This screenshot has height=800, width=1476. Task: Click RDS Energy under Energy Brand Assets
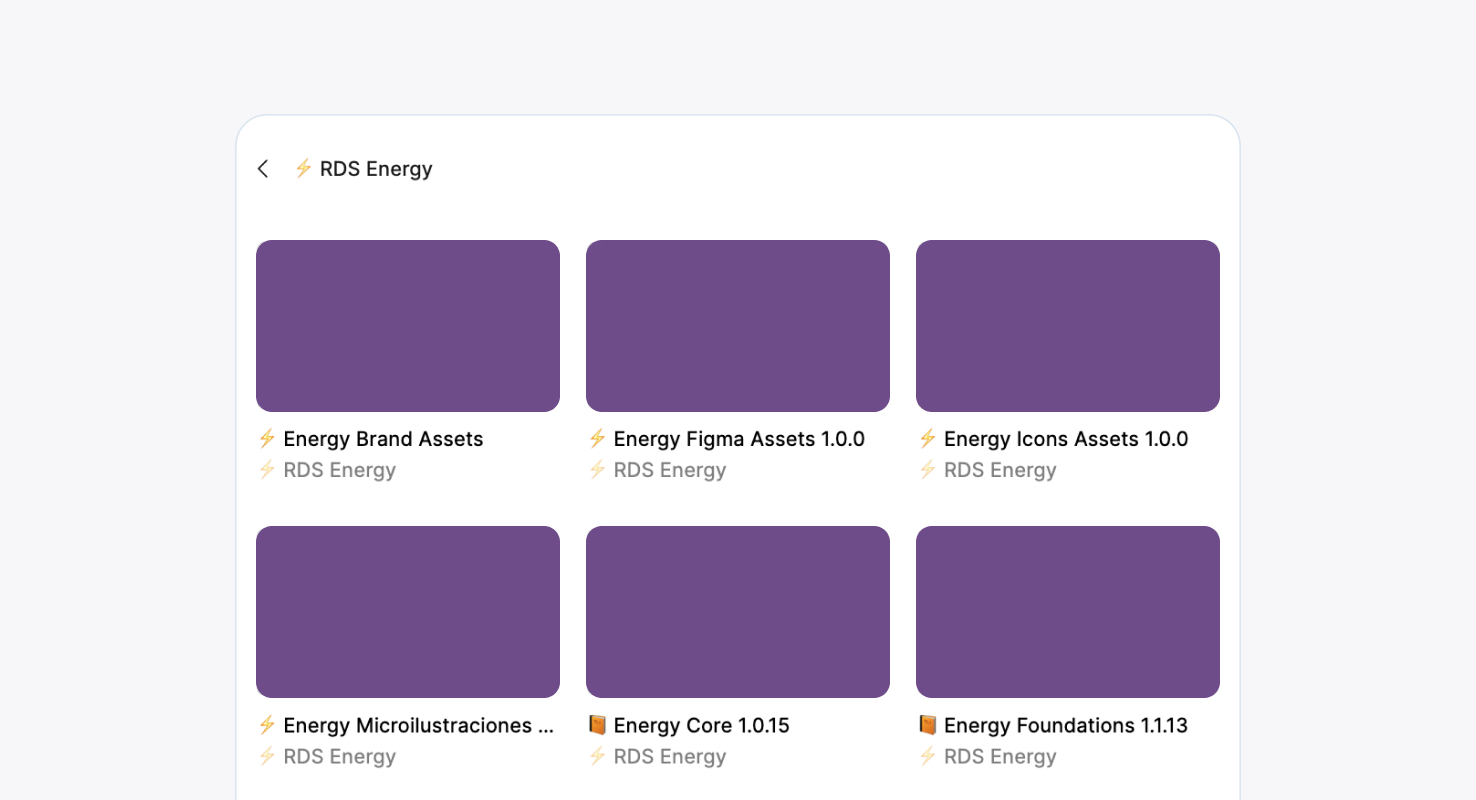[340, 470]
